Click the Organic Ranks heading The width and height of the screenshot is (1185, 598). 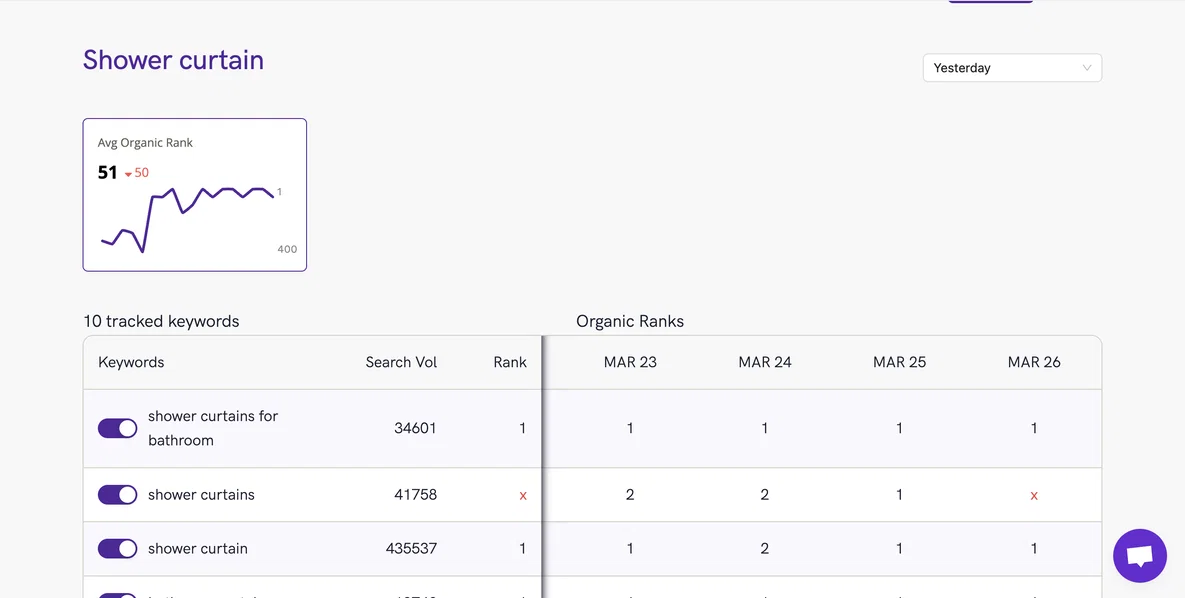630,321
